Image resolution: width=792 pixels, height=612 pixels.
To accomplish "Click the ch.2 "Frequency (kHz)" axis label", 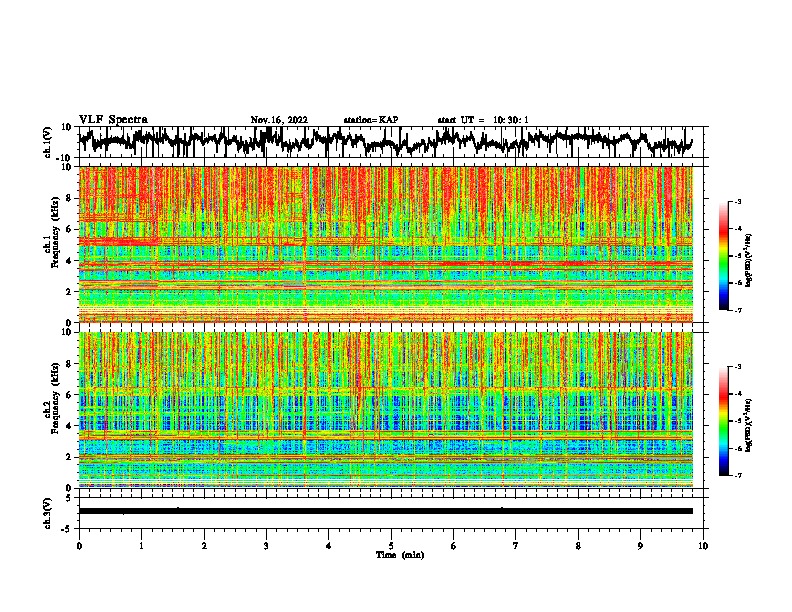I will click(55, 398).
